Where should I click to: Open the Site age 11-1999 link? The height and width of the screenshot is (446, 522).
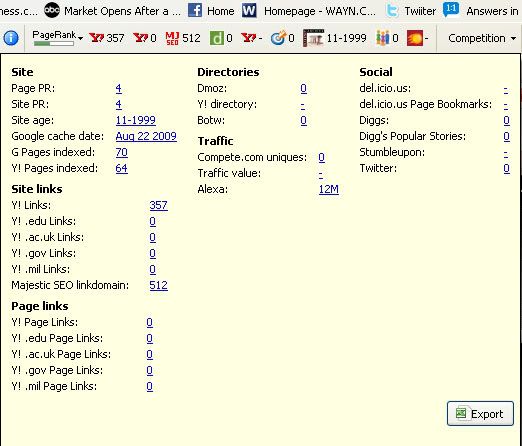[x=136, y=120]
